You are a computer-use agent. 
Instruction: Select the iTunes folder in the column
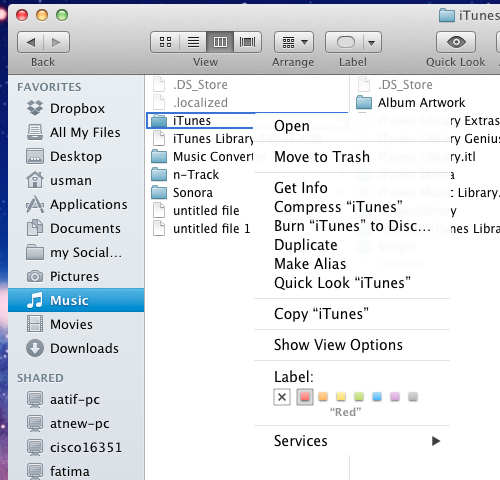click(200, 121)
